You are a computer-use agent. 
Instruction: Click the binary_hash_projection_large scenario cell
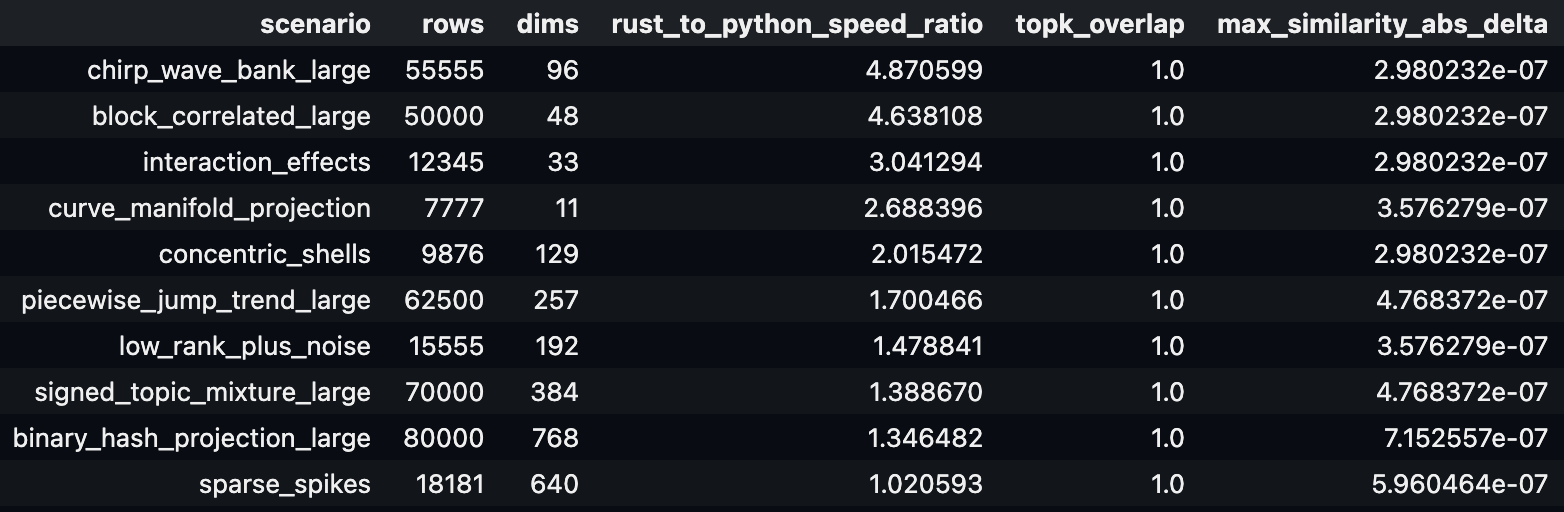tap(192, 438)
